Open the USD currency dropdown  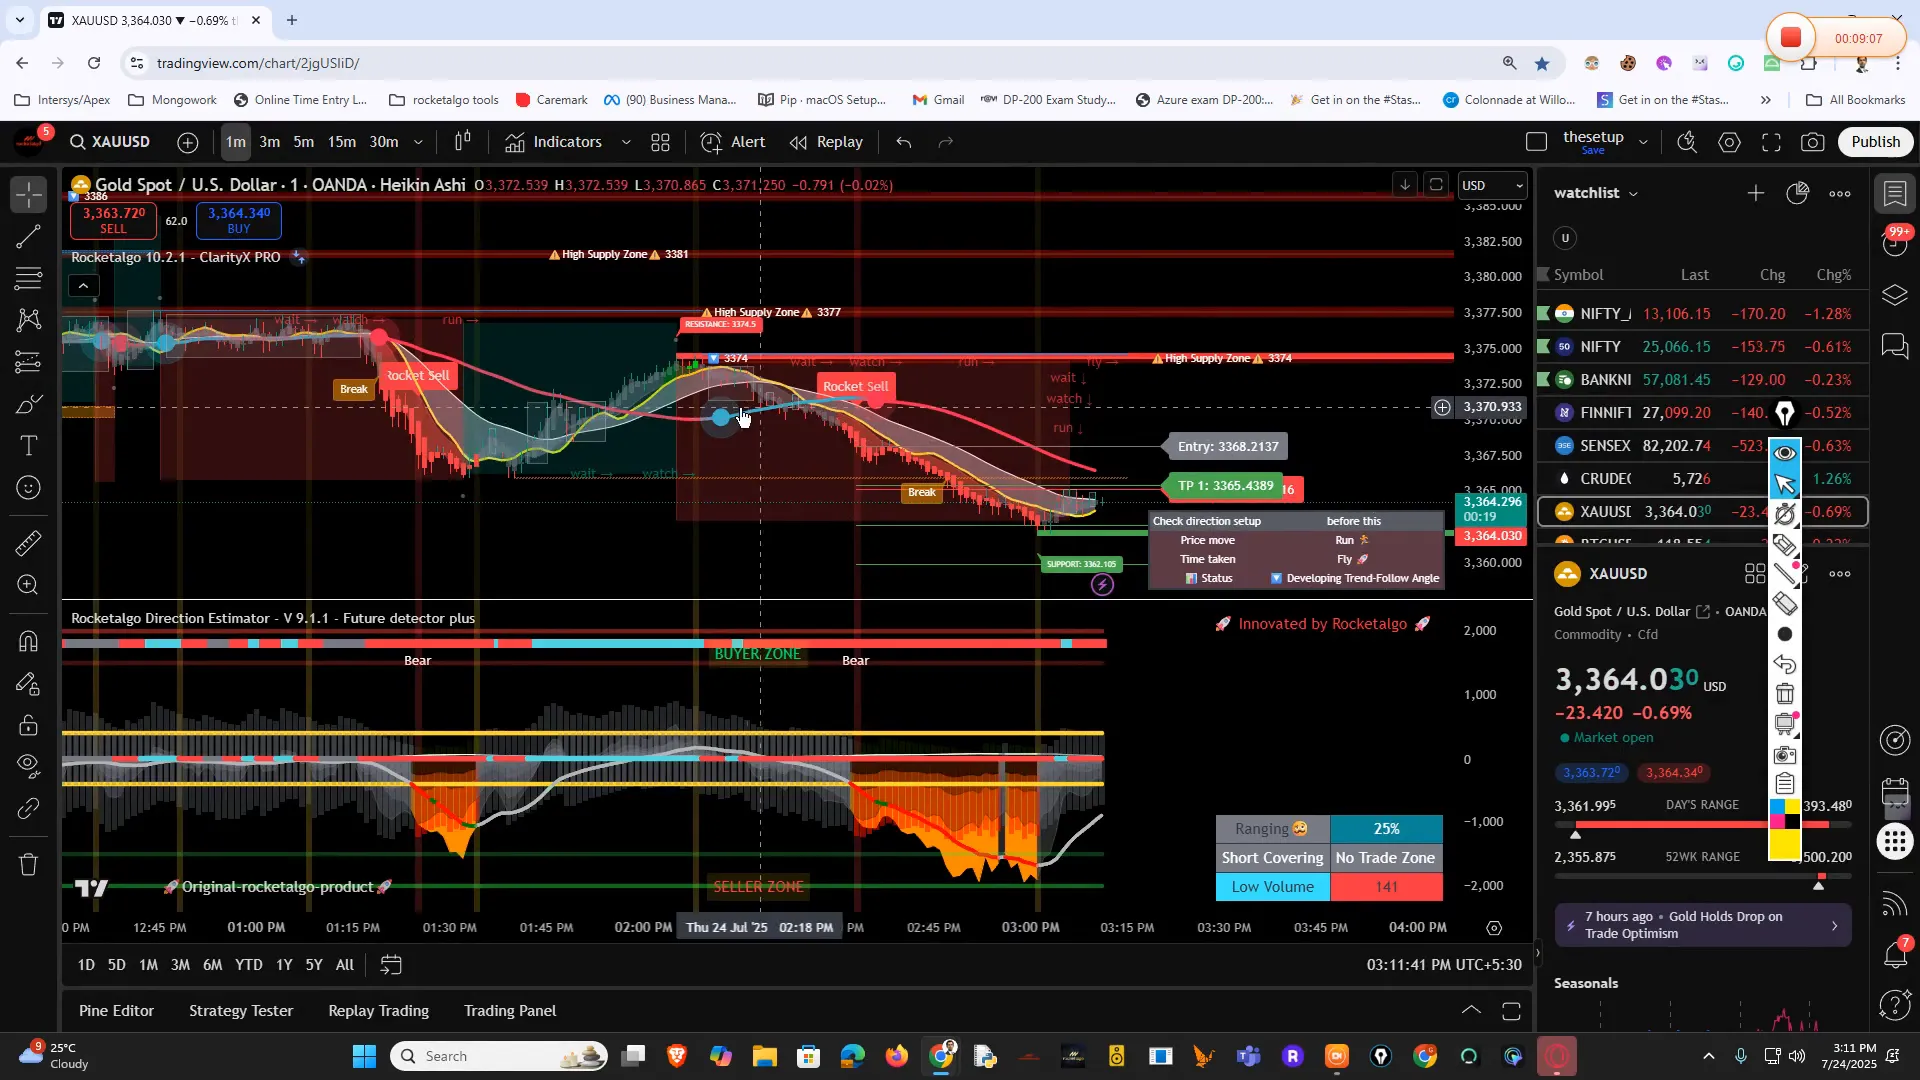[x=1492, y=185]
